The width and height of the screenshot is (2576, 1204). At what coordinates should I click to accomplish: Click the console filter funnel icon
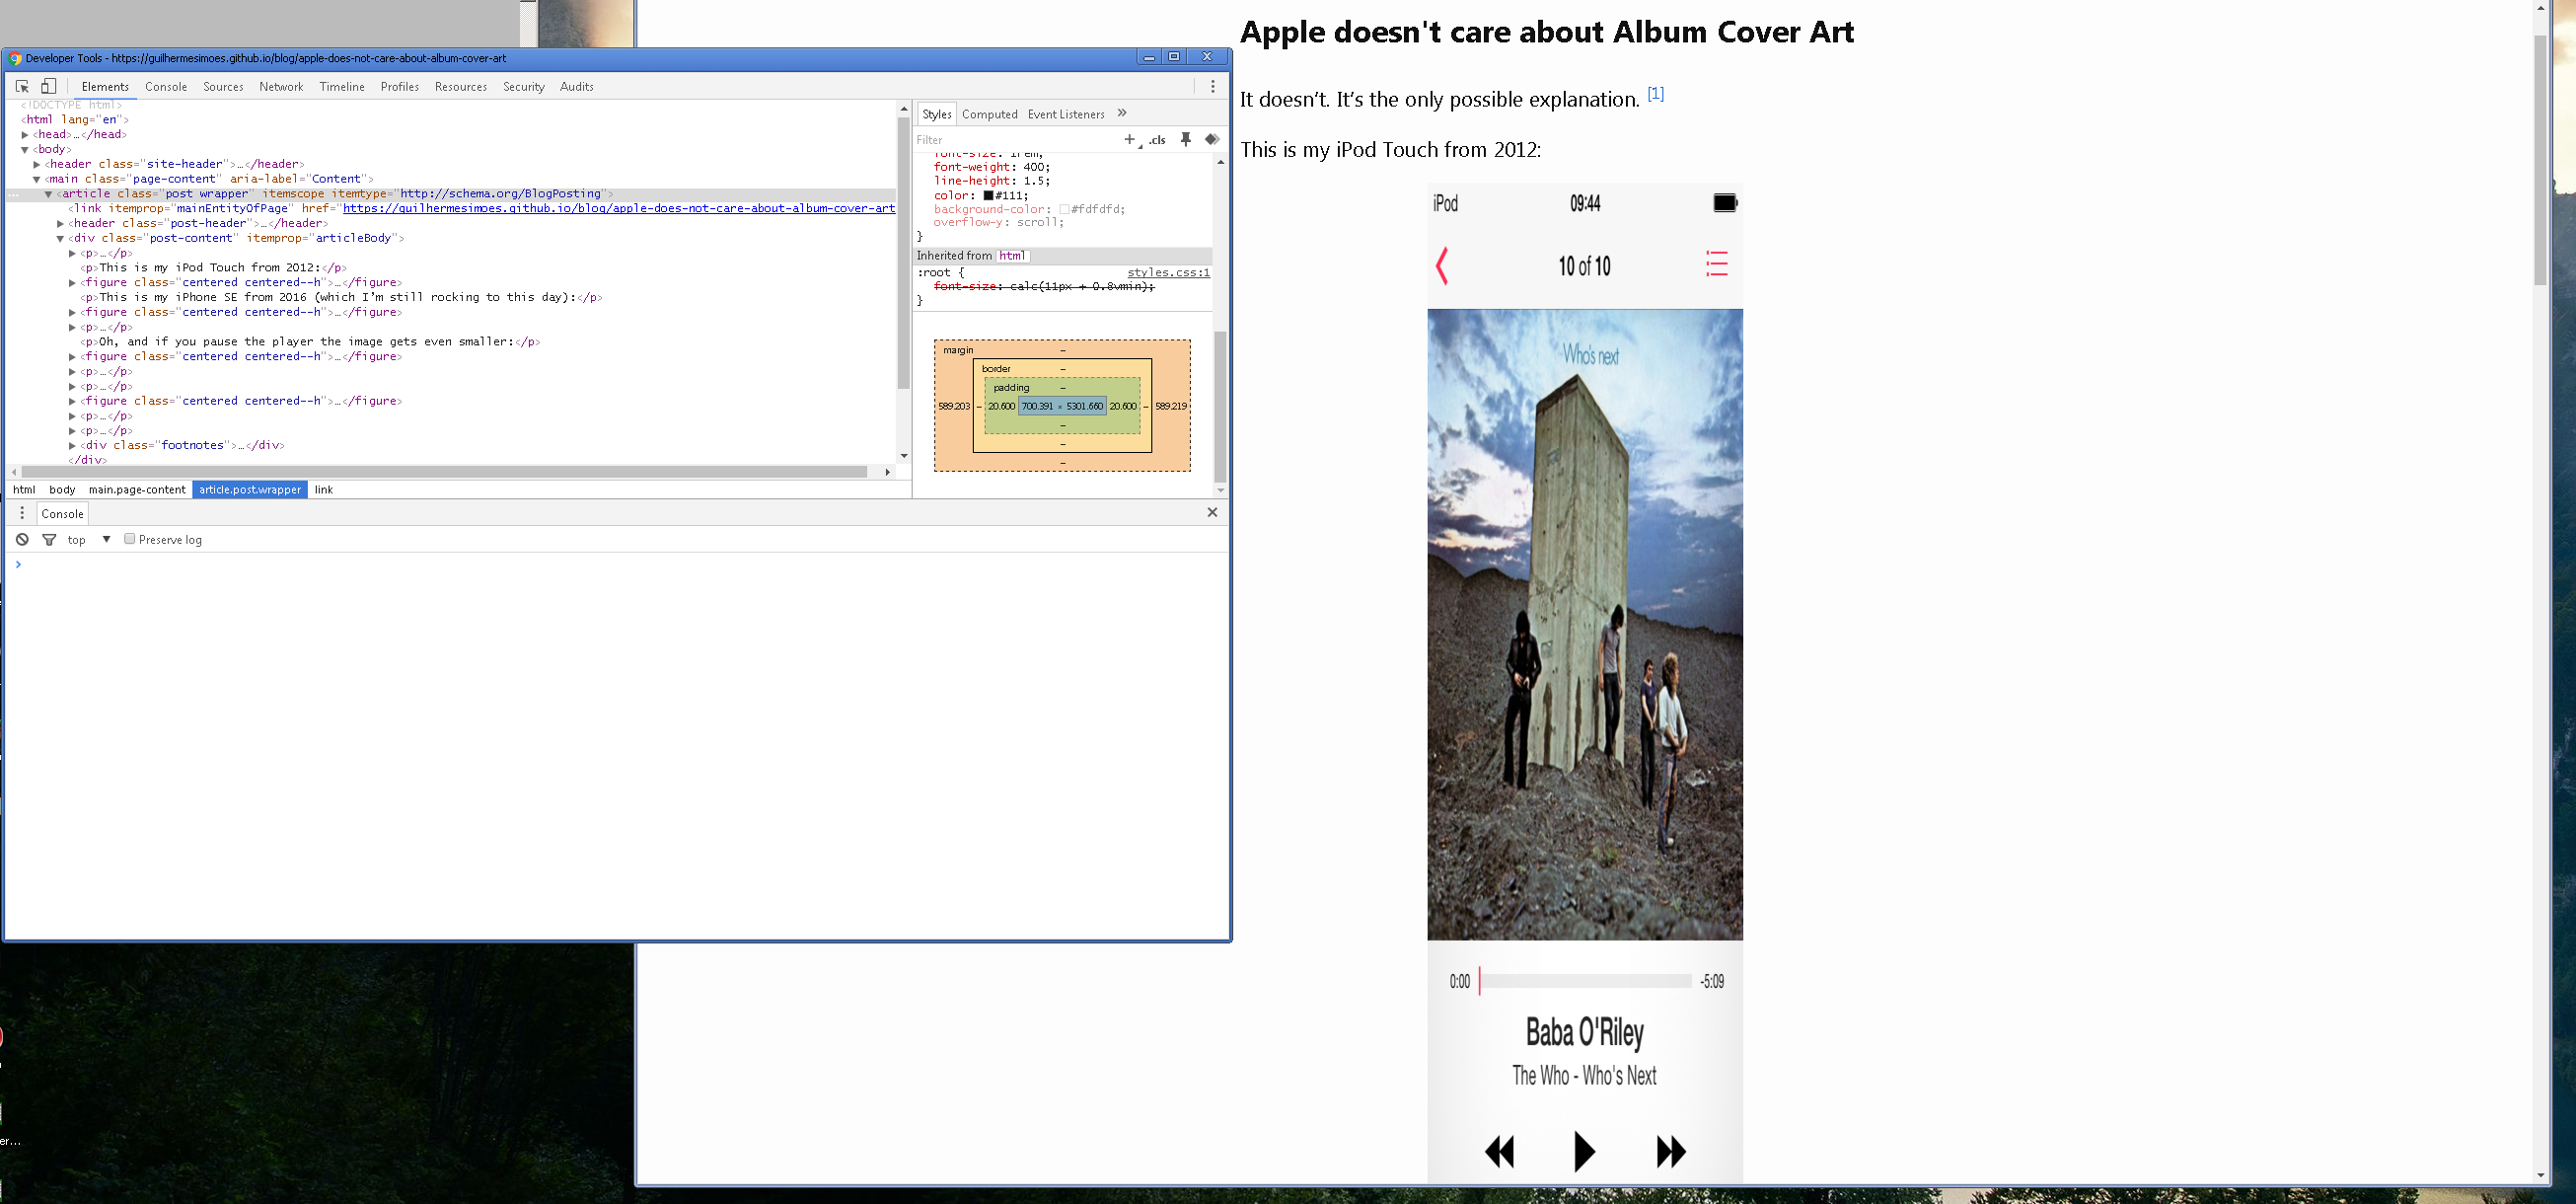(x=49, y=540)
